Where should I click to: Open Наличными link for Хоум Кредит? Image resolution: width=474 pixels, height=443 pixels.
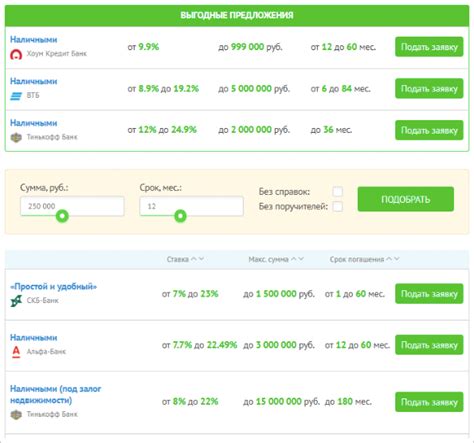tap(34, 40)
